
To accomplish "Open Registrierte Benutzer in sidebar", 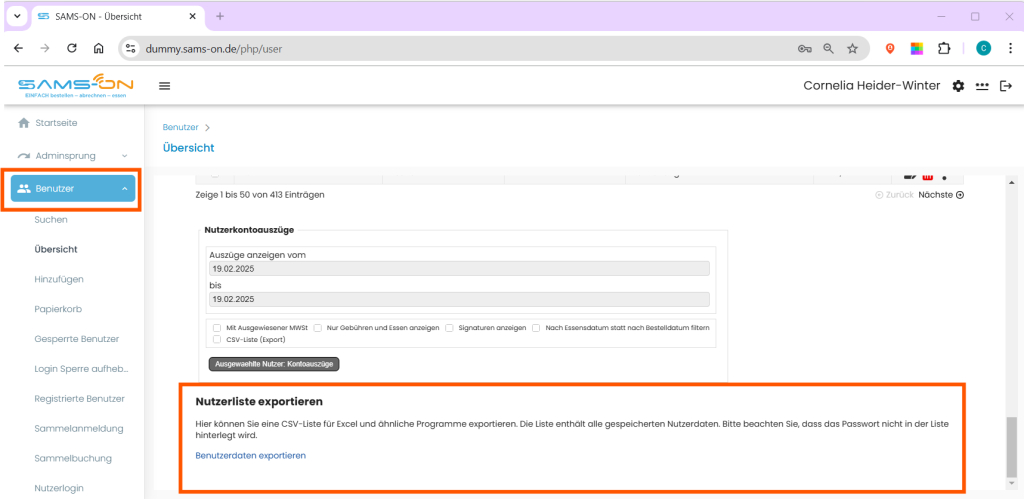I will click(80, 398).
